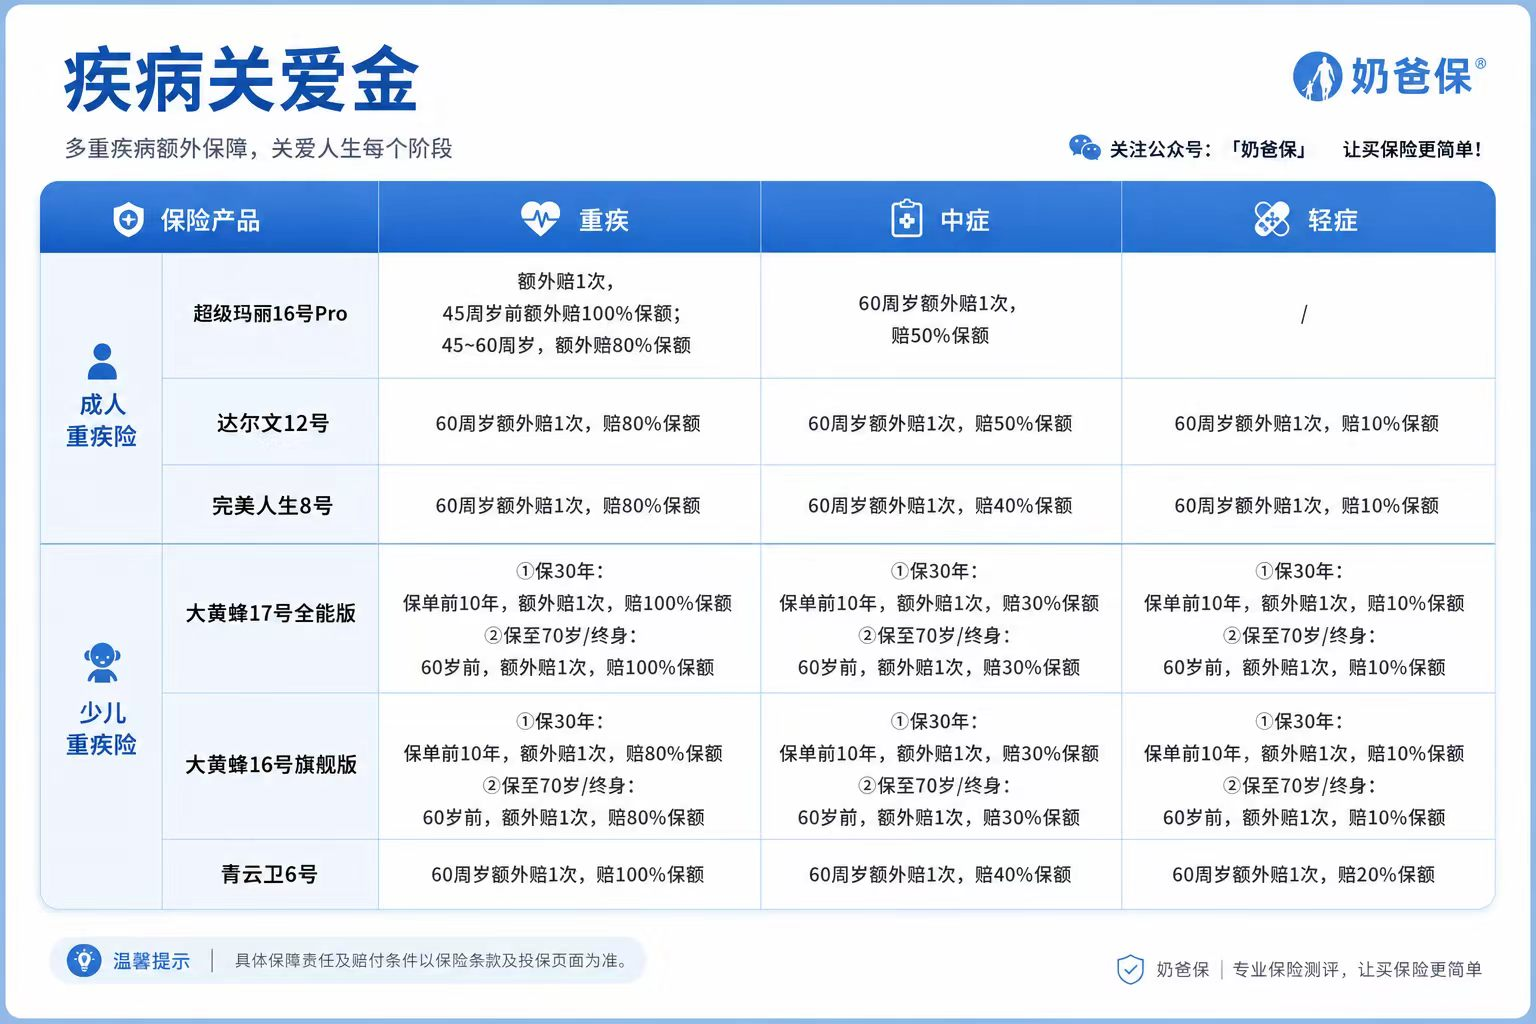The height and width of the screenshot is (1024, 1536).
Task: Click the 温馨提示 label
Action: tap(151, 961)
